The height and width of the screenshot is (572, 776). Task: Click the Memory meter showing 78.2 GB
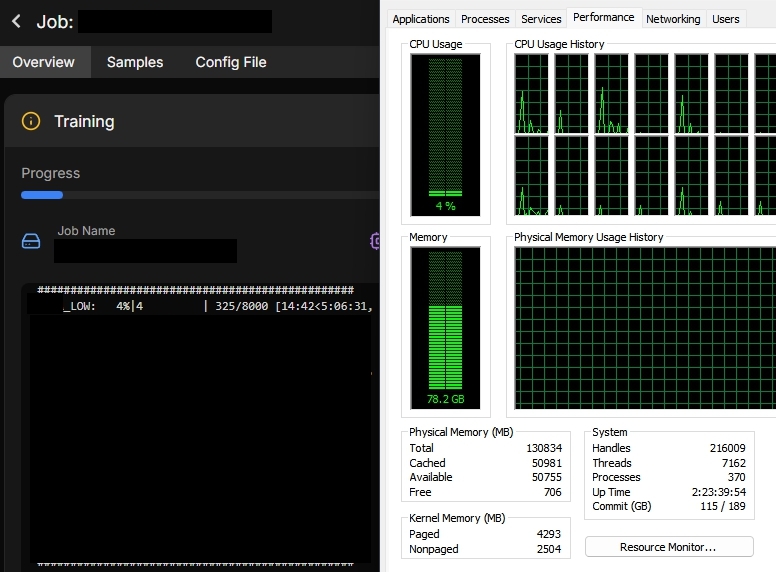(x=445, y=328)
